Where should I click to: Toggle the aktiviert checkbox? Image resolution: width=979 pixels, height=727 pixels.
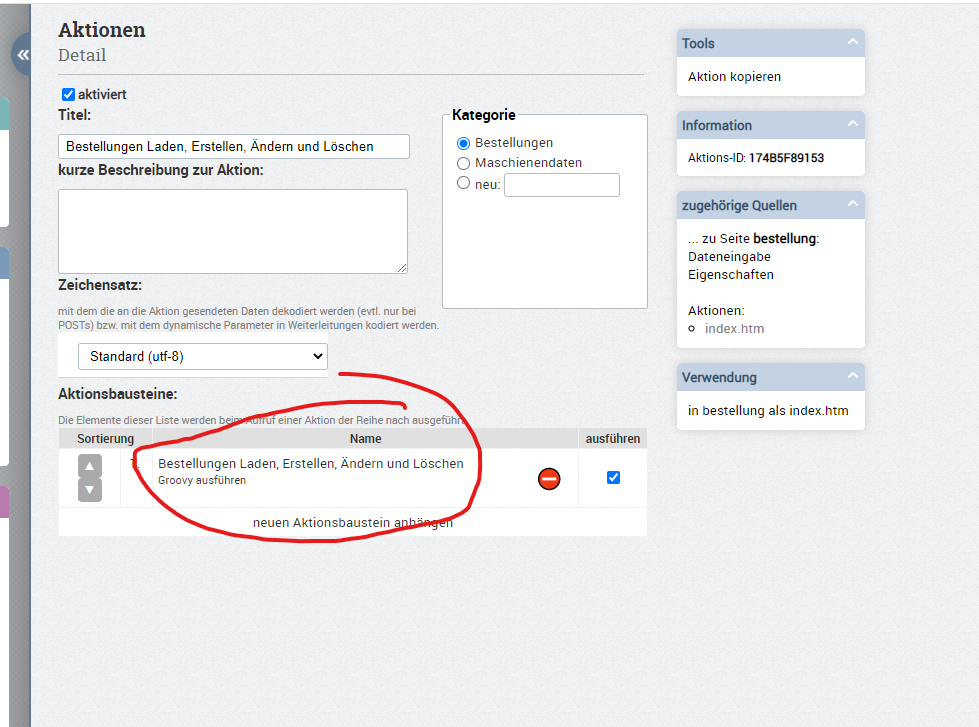(68, 95)
